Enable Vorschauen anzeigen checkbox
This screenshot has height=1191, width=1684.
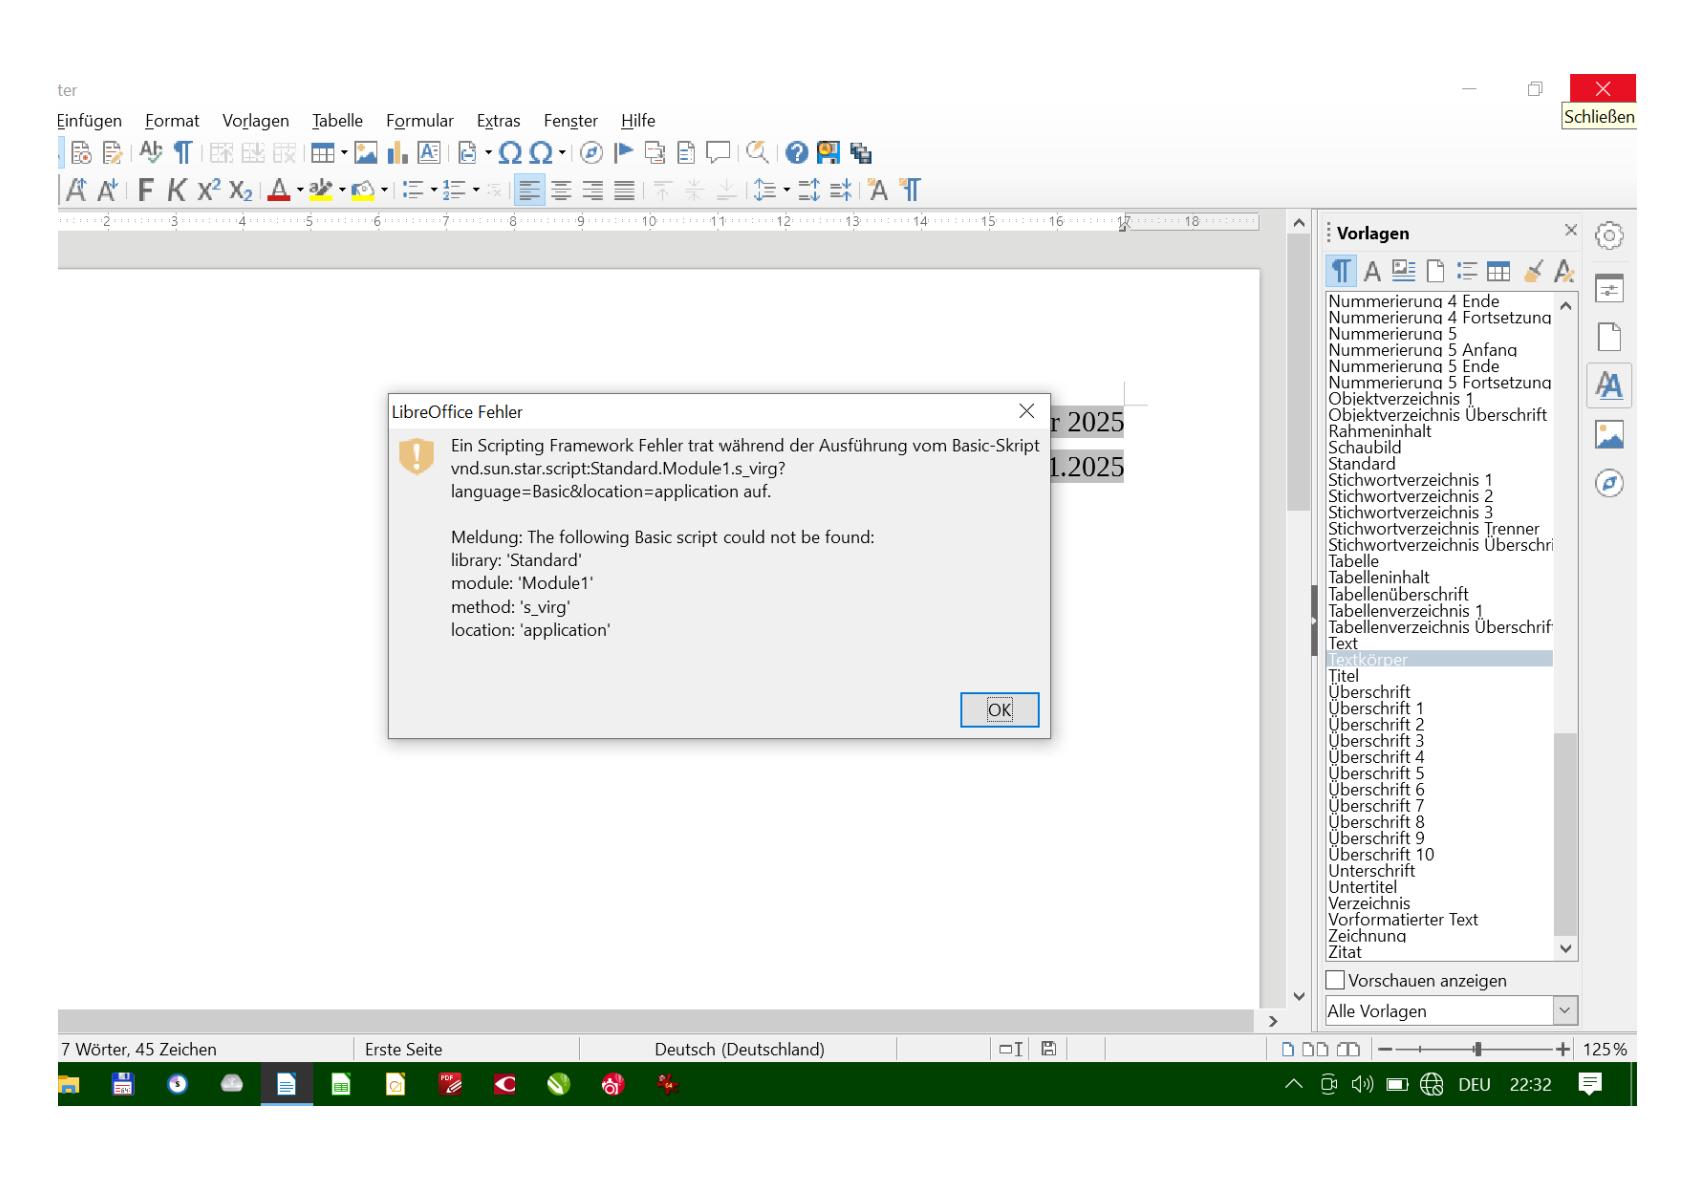pyautogui.click(x=1335, y=980)
